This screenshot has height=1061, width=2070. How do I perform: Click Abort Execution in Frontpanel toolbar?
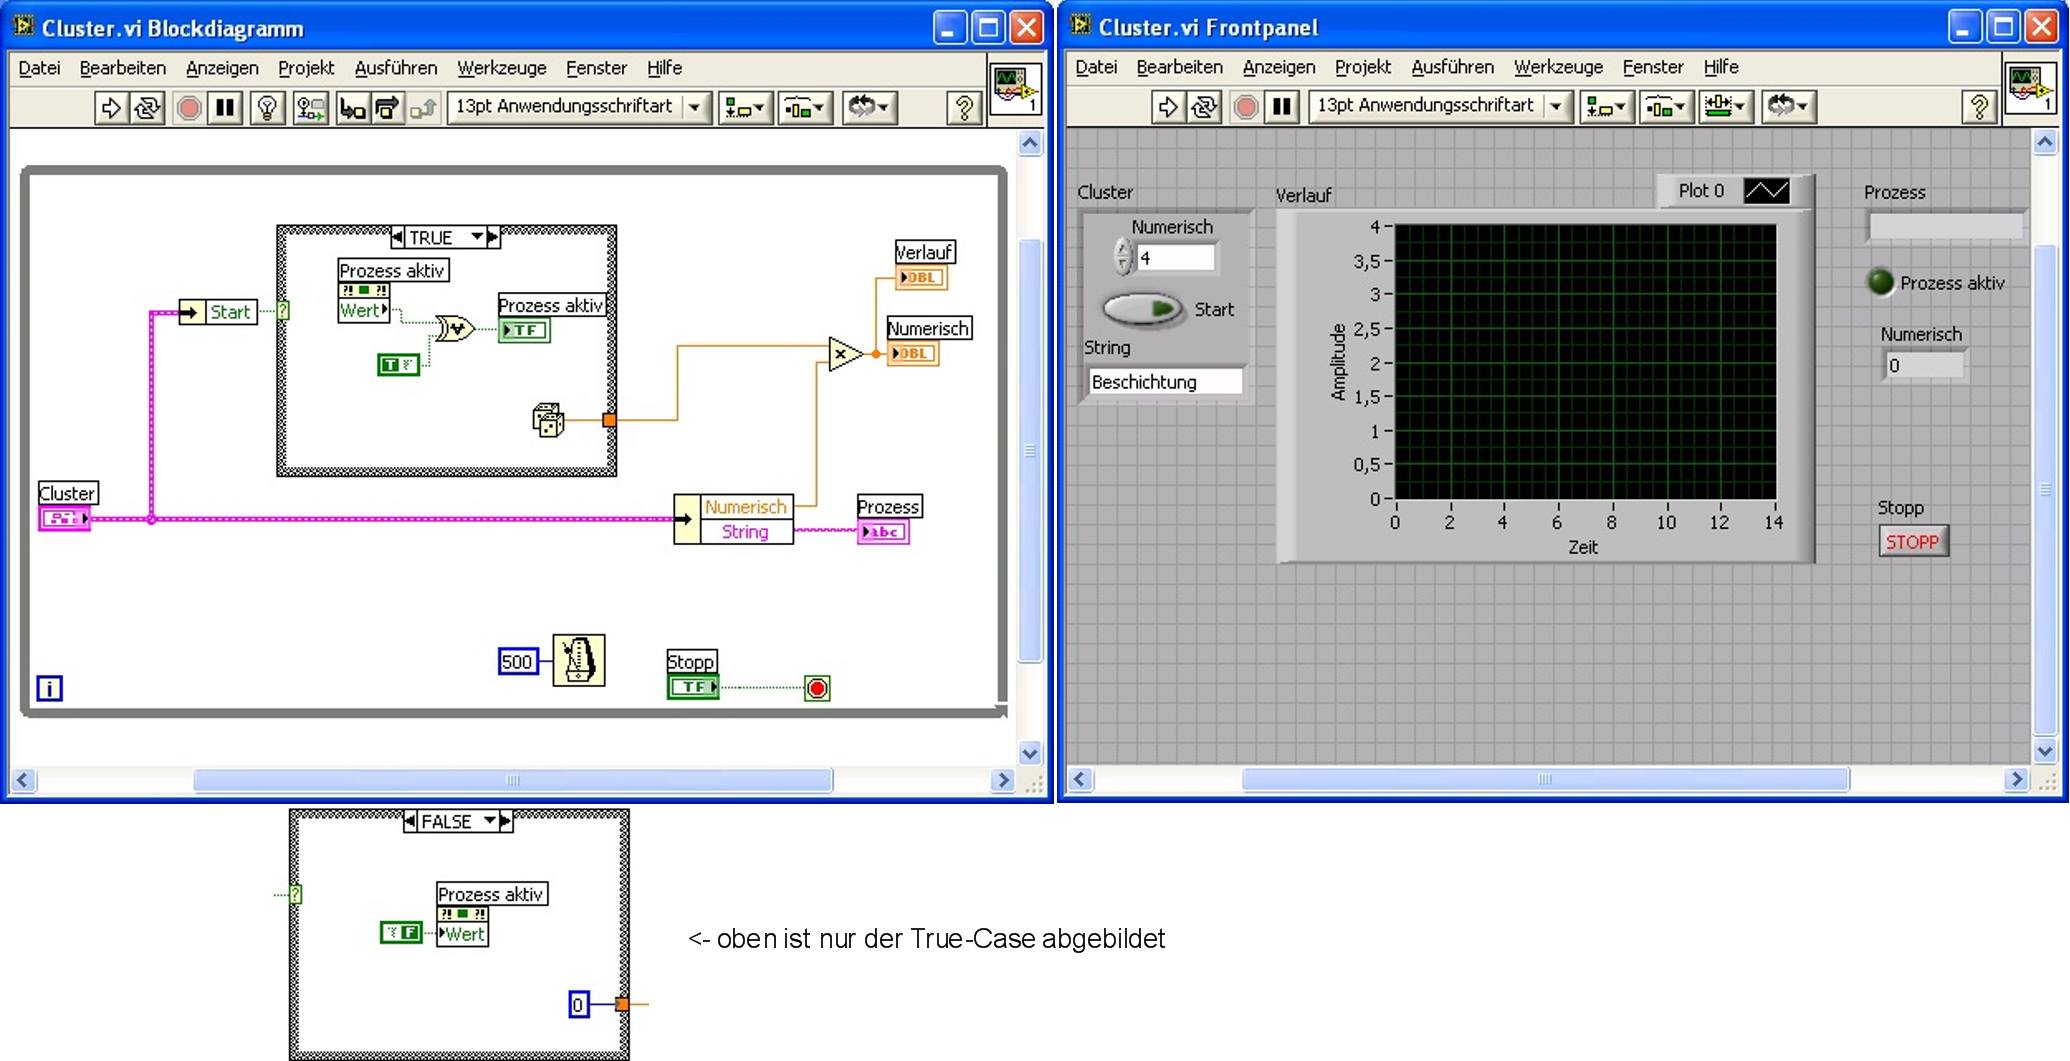pos(1245,107)
